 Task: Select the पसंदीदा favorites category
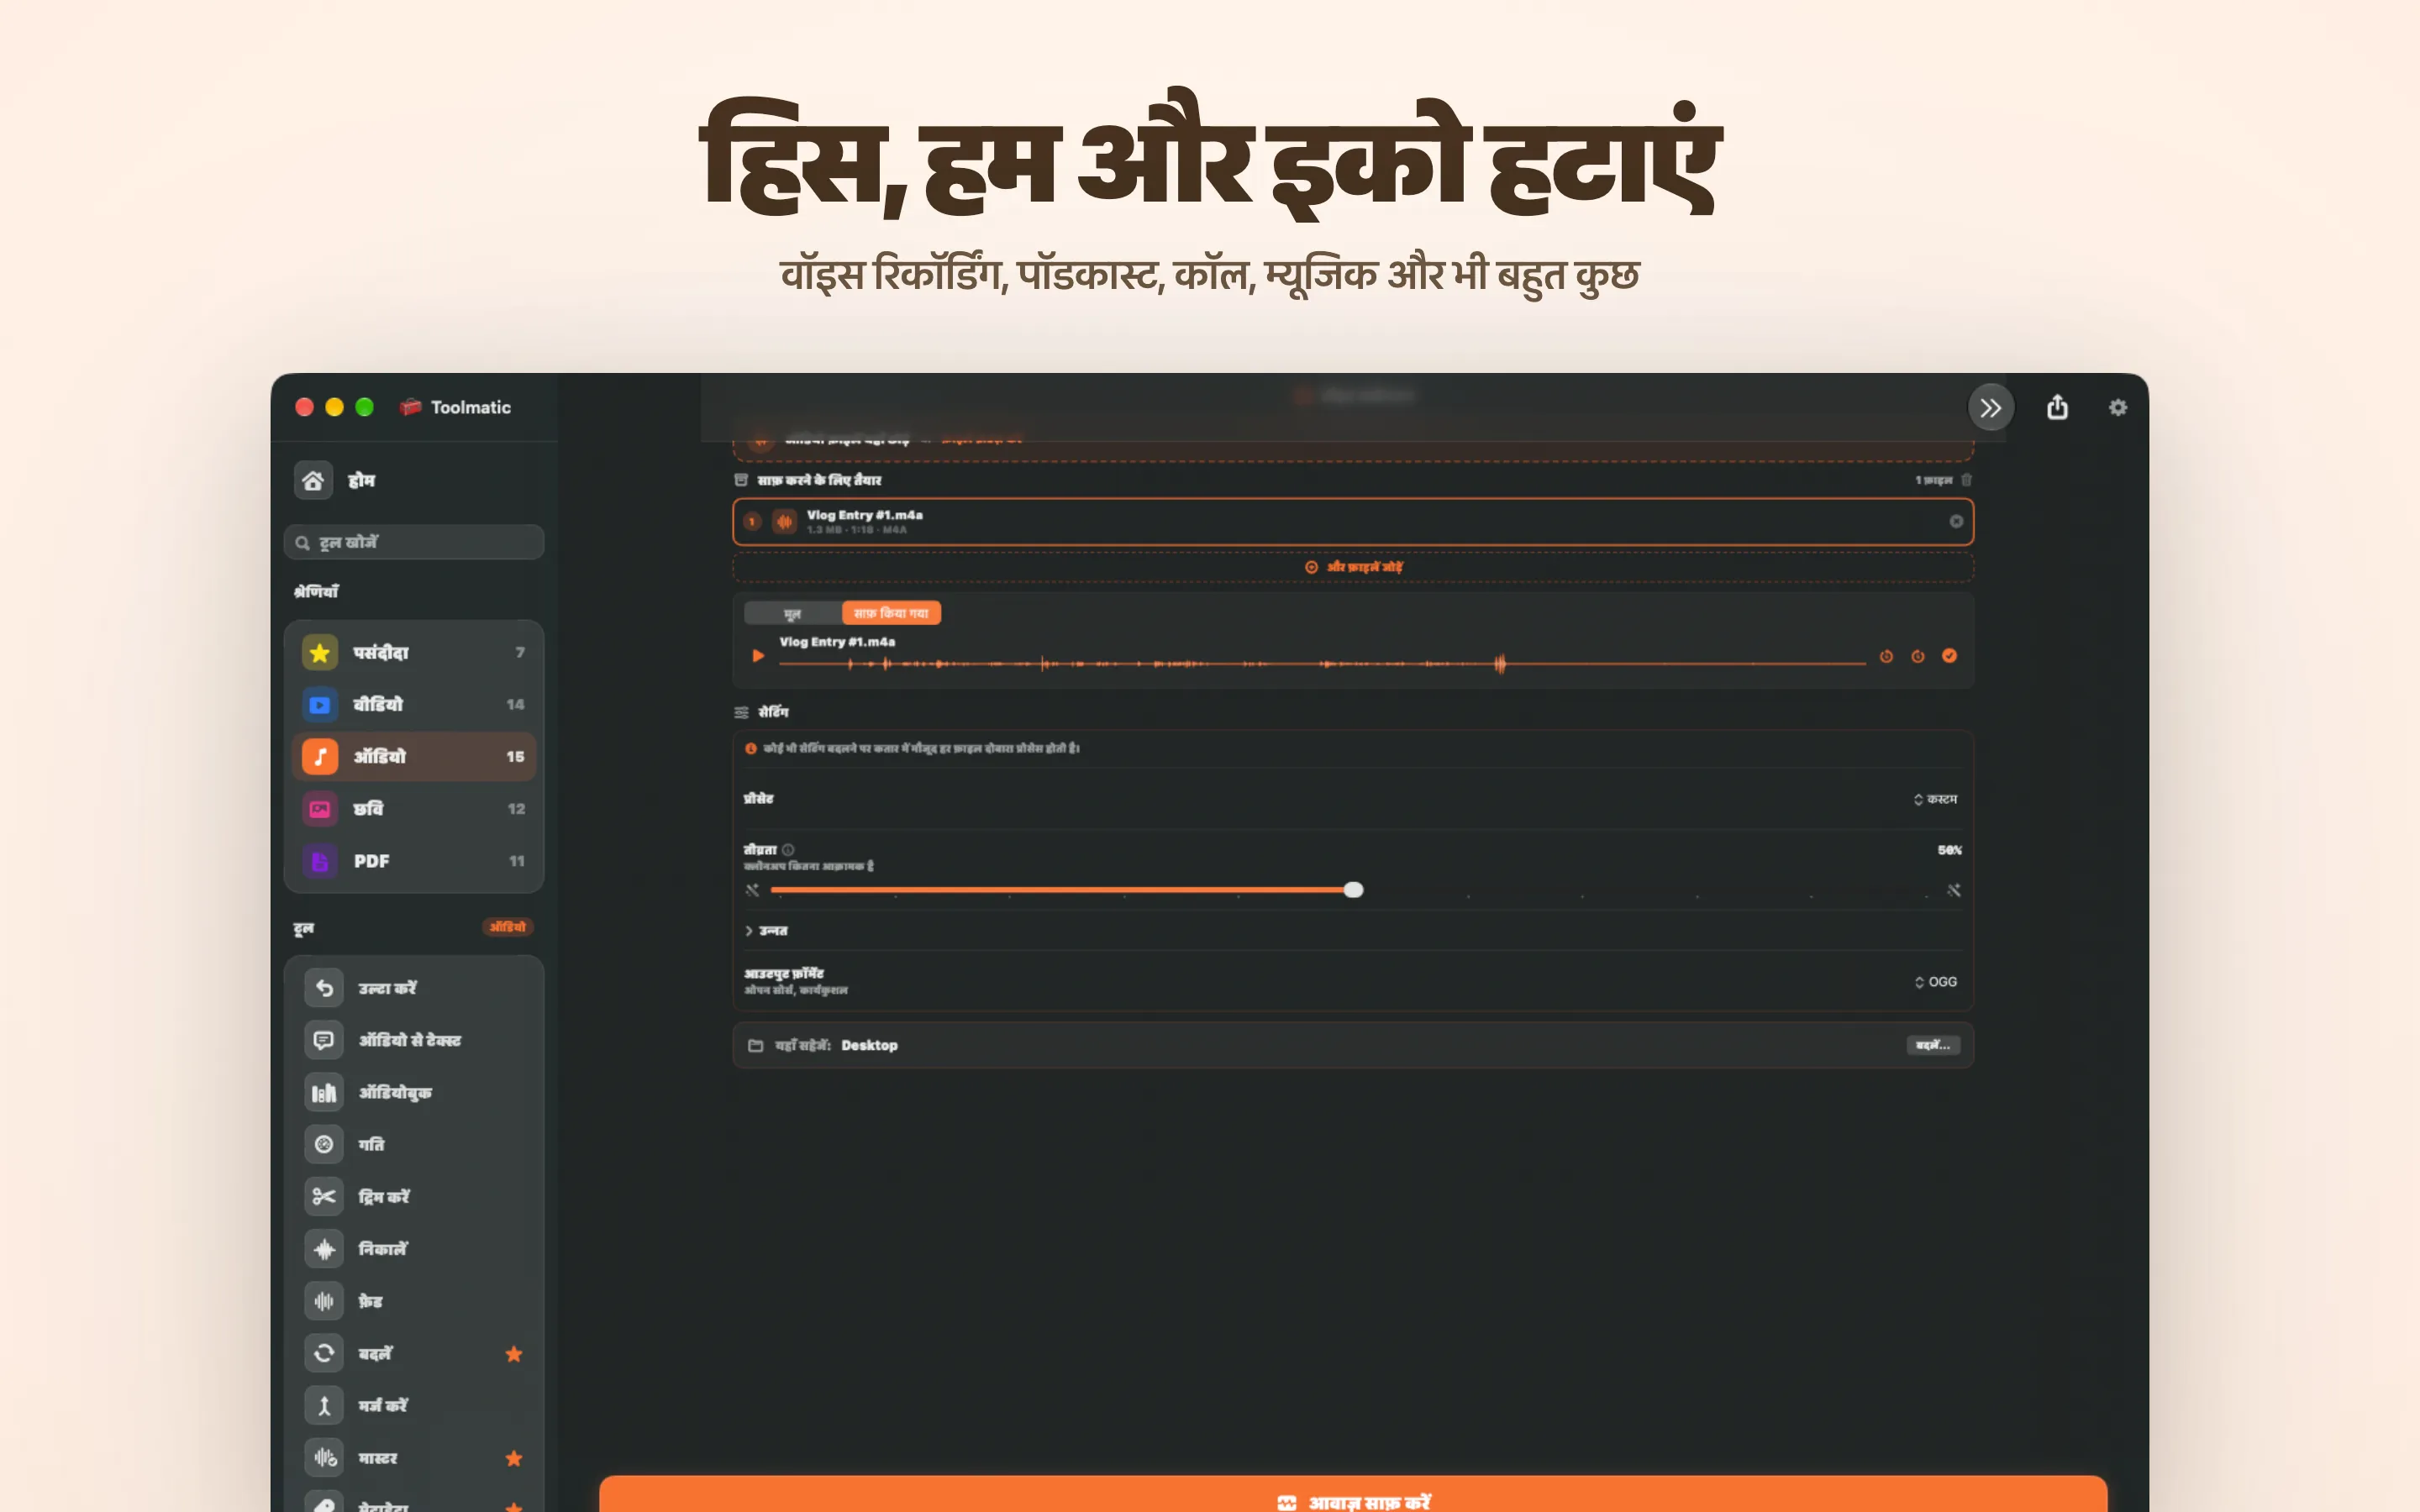click(414, 653)
